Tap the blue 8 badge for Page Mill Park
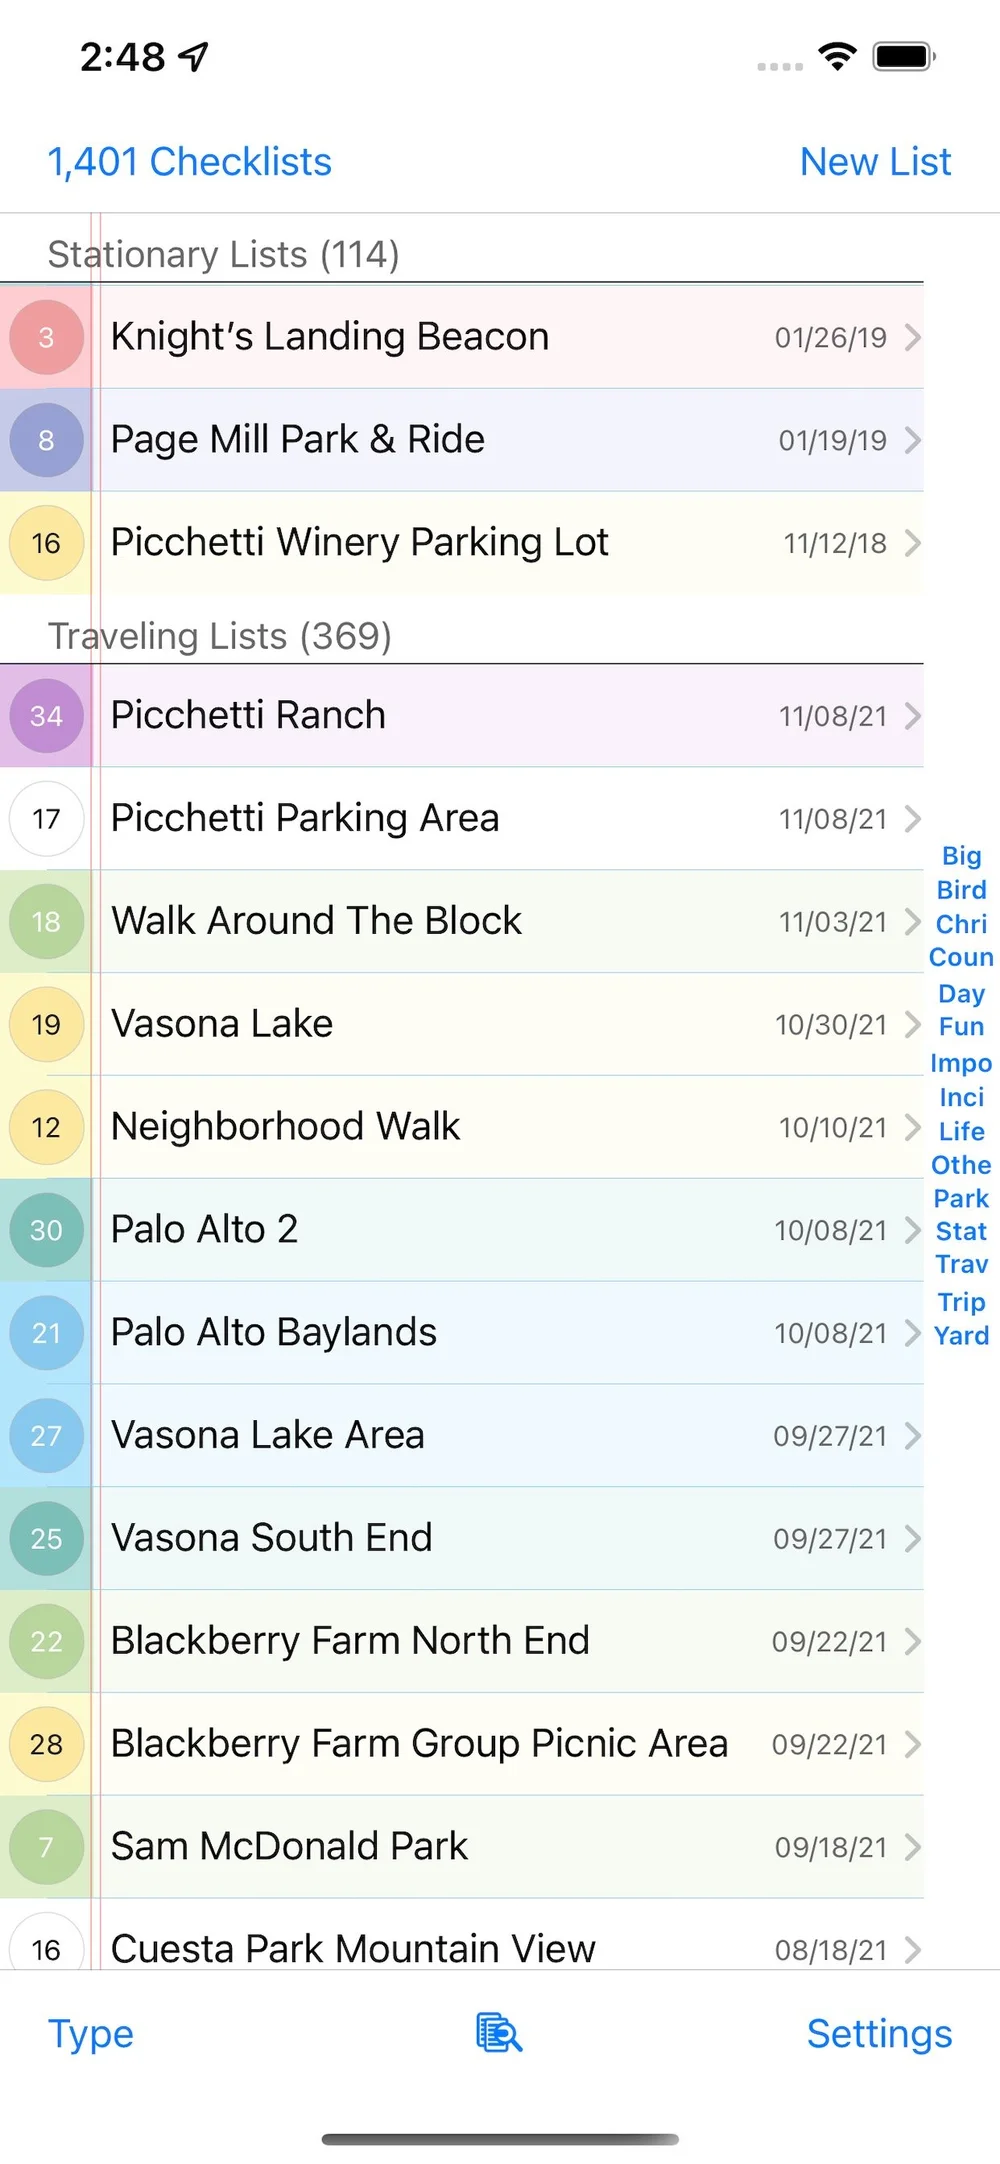The width and height of the screenshot is (1000, 2164). pyautogui.click(x=46, y=440)
